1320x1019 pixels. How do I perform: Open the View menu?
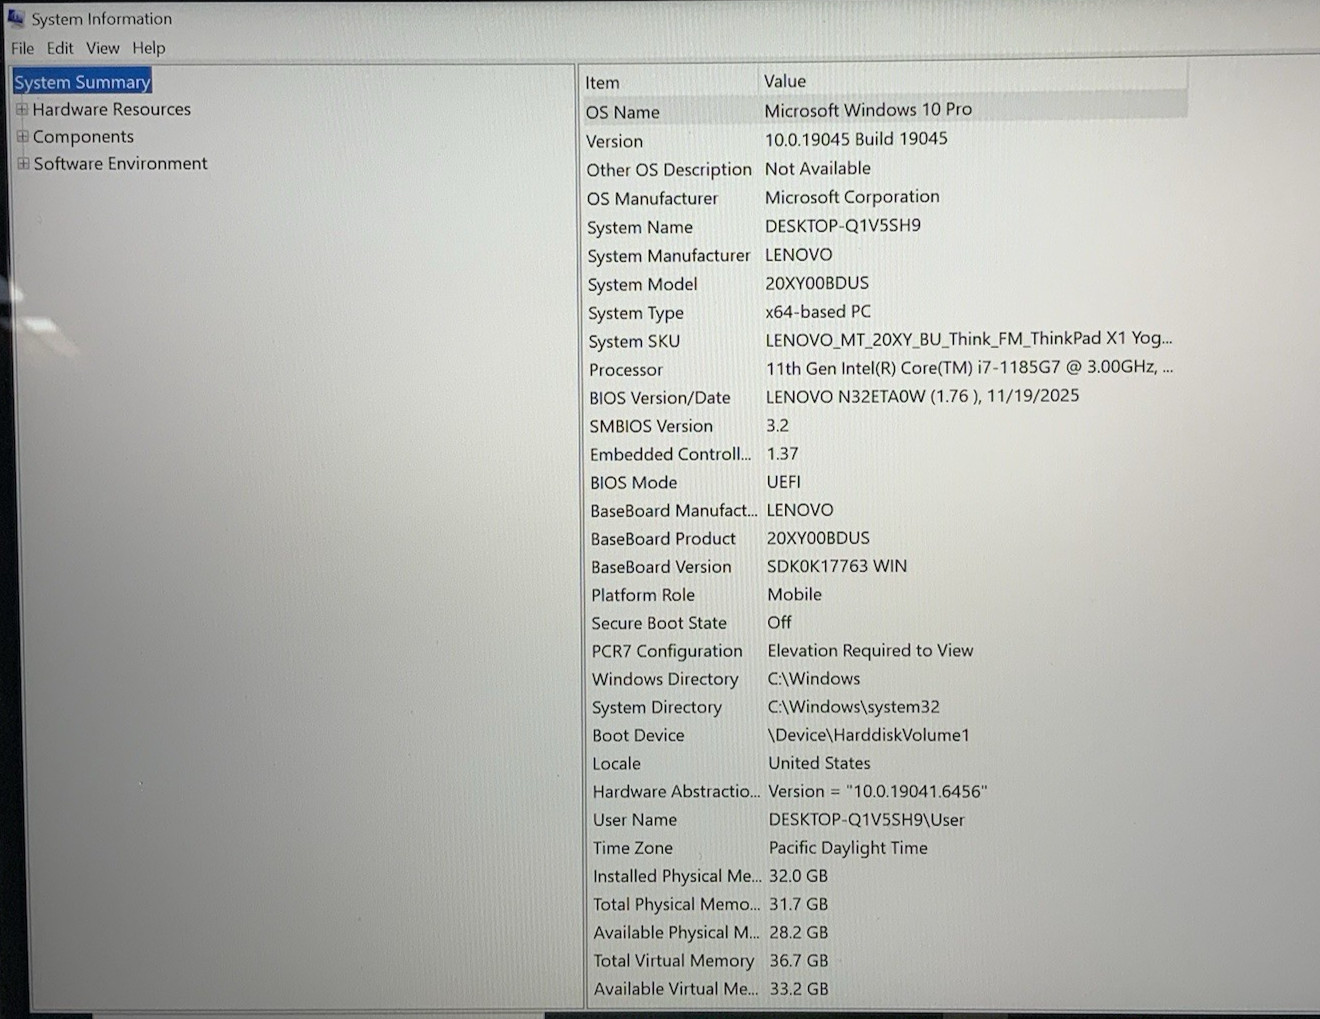(x=102, y=48)
